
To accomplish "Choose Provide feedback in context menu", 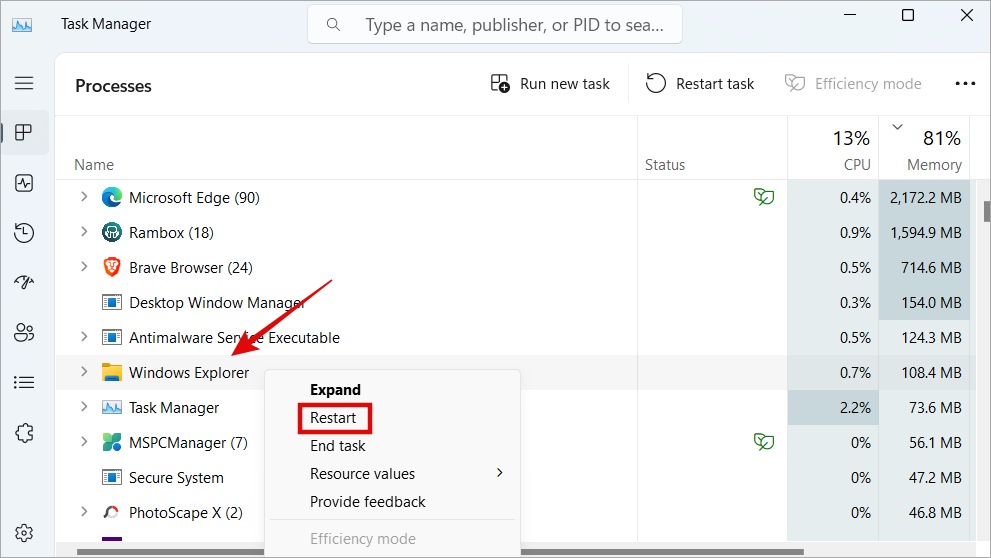I will [x=368, y=502].
